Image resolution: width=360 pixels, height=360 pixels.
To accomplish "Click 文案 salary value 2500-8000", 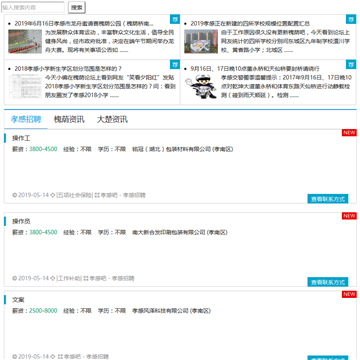I will (x=43, y=311).
